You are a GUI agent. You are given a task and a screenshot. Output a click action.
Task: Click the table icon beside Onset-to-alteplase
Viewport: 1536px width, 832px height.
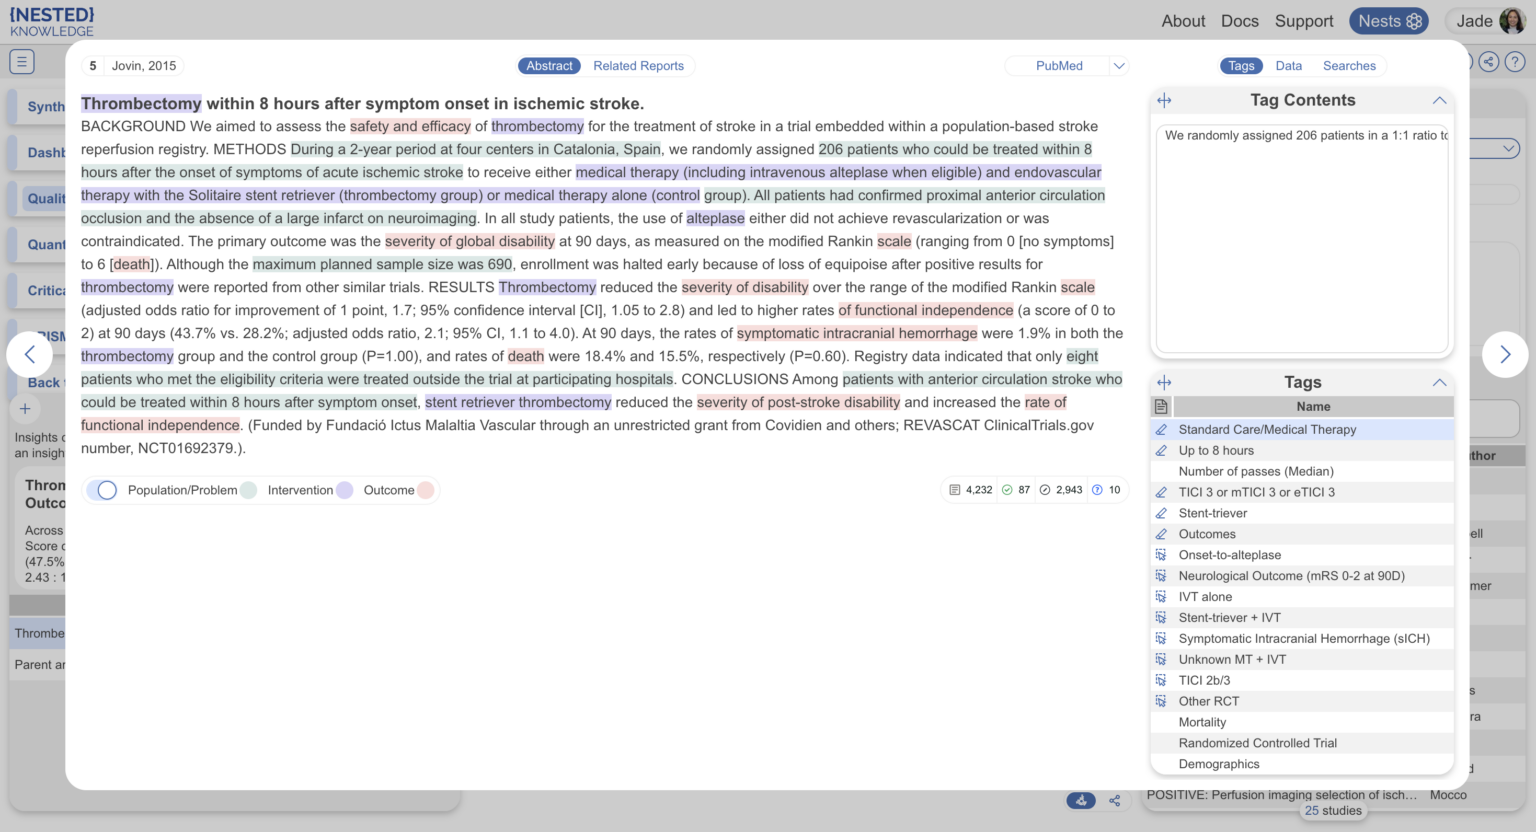[1162, 555]
